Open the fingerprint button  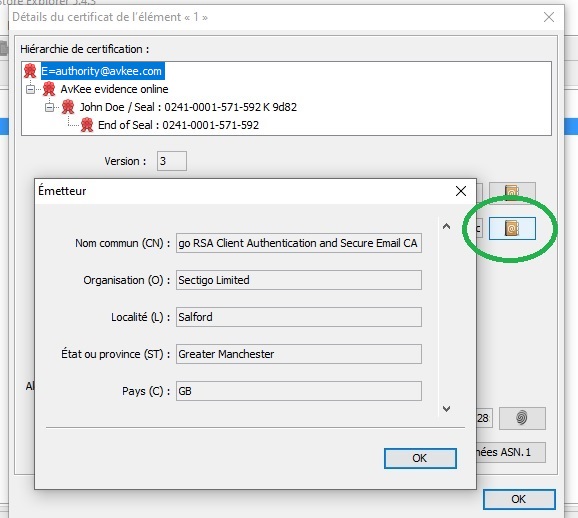click(522, 418)
